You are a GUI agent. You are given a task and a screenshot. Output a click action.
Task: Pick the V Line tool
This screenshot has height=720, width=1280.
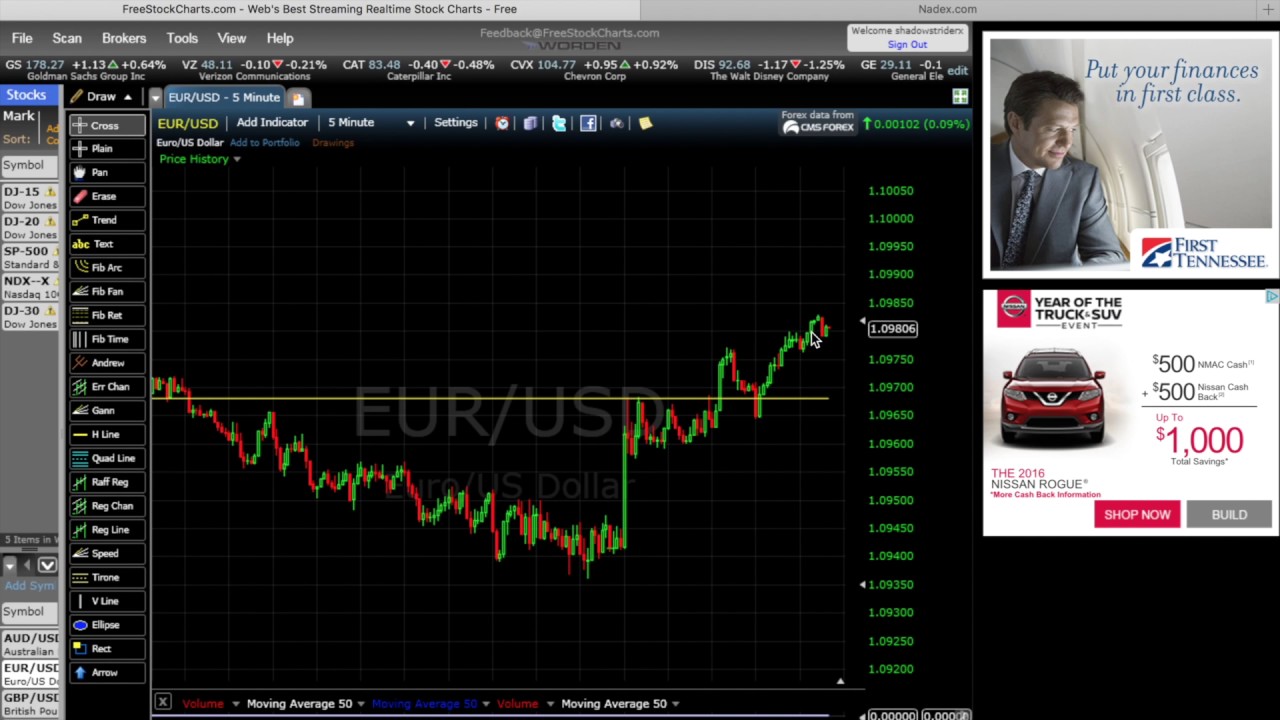107,601
